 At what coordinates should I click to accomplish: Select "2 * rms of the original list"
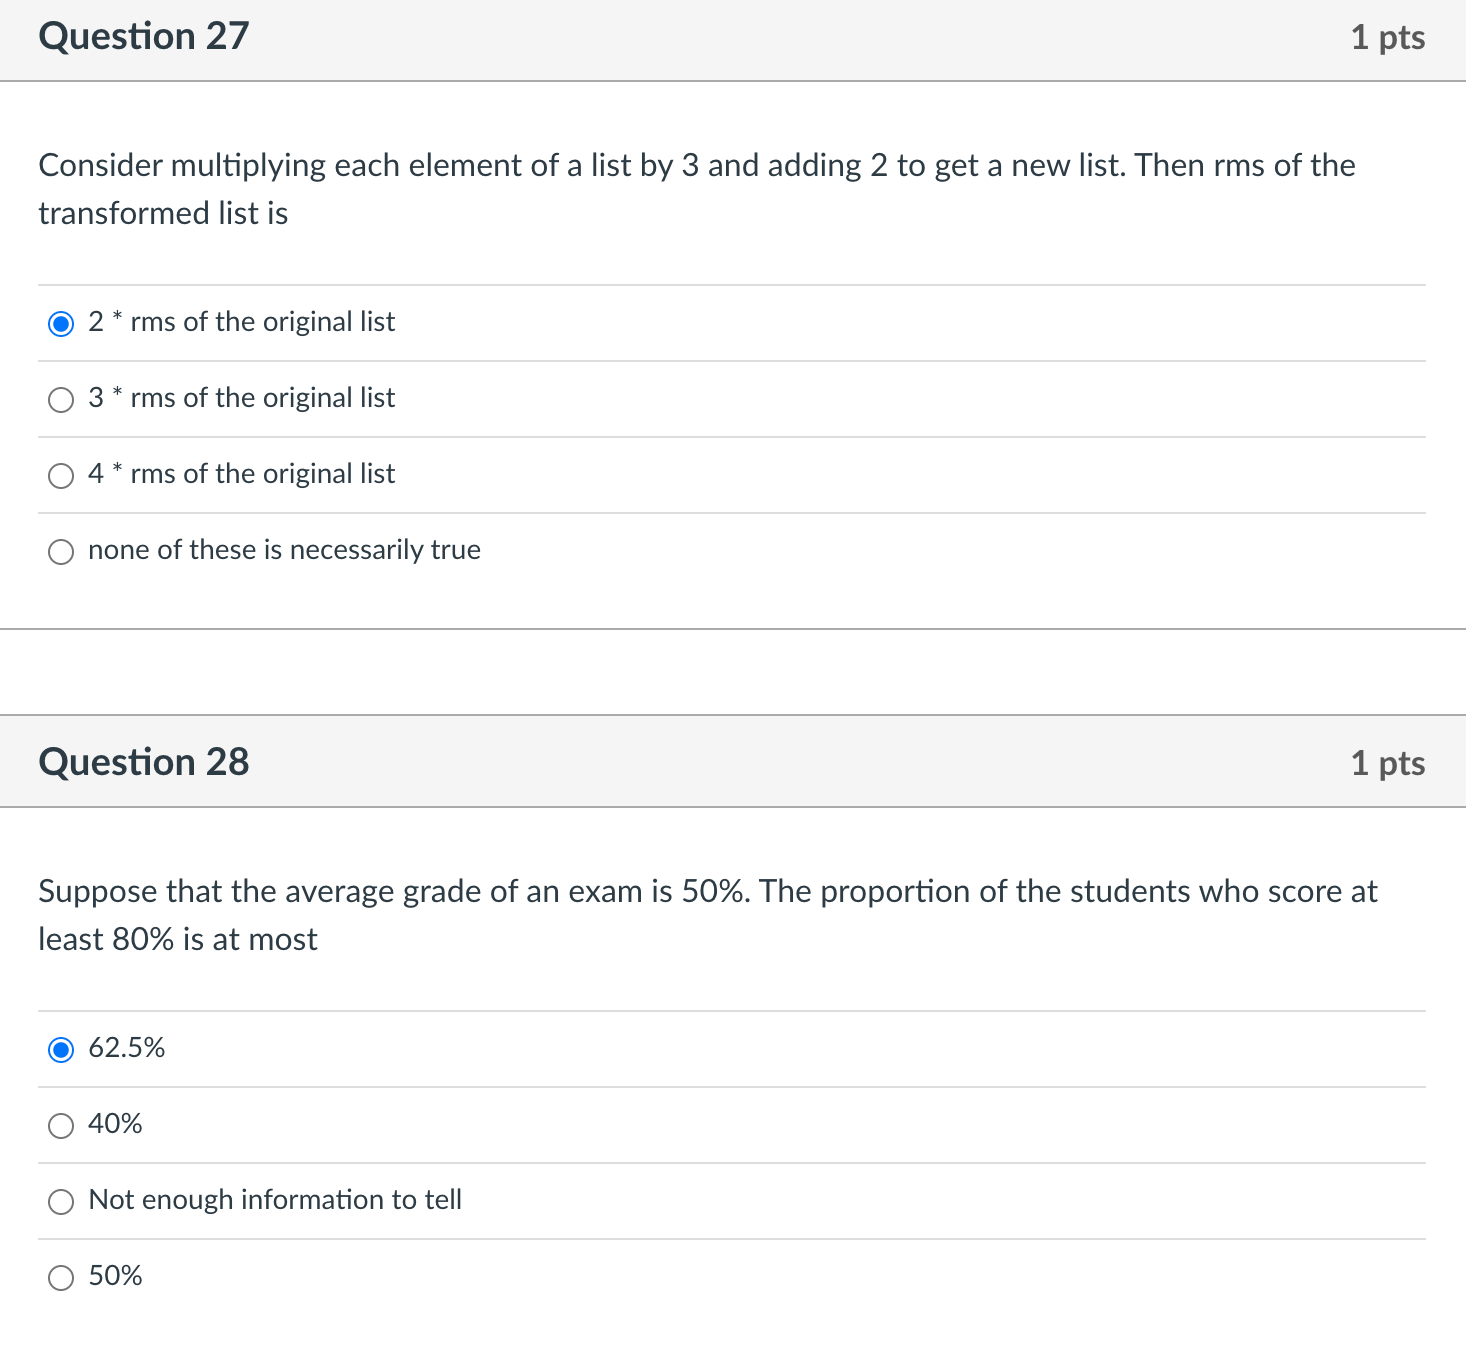[x=61, y=323]
